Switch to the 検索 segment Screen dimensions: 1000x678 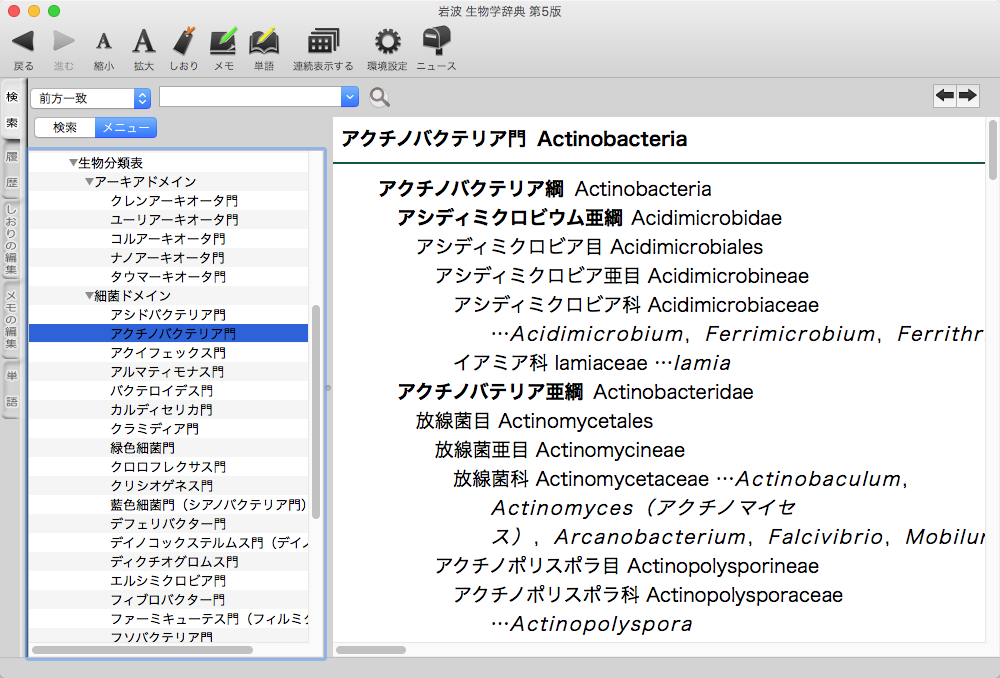point(65,128)
